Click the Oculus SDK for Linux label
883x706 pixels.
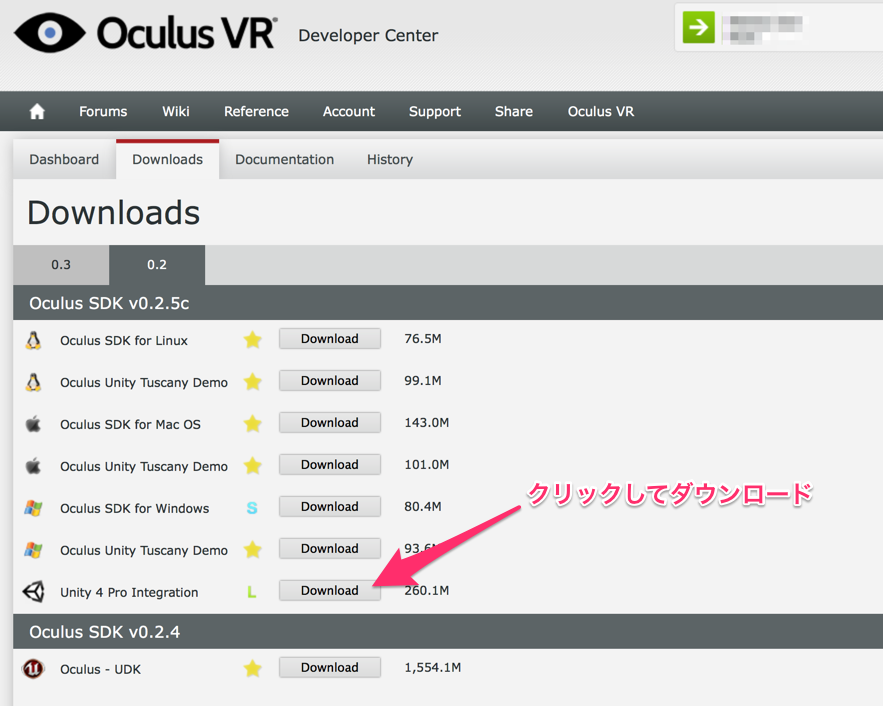[x=124, y=341]
